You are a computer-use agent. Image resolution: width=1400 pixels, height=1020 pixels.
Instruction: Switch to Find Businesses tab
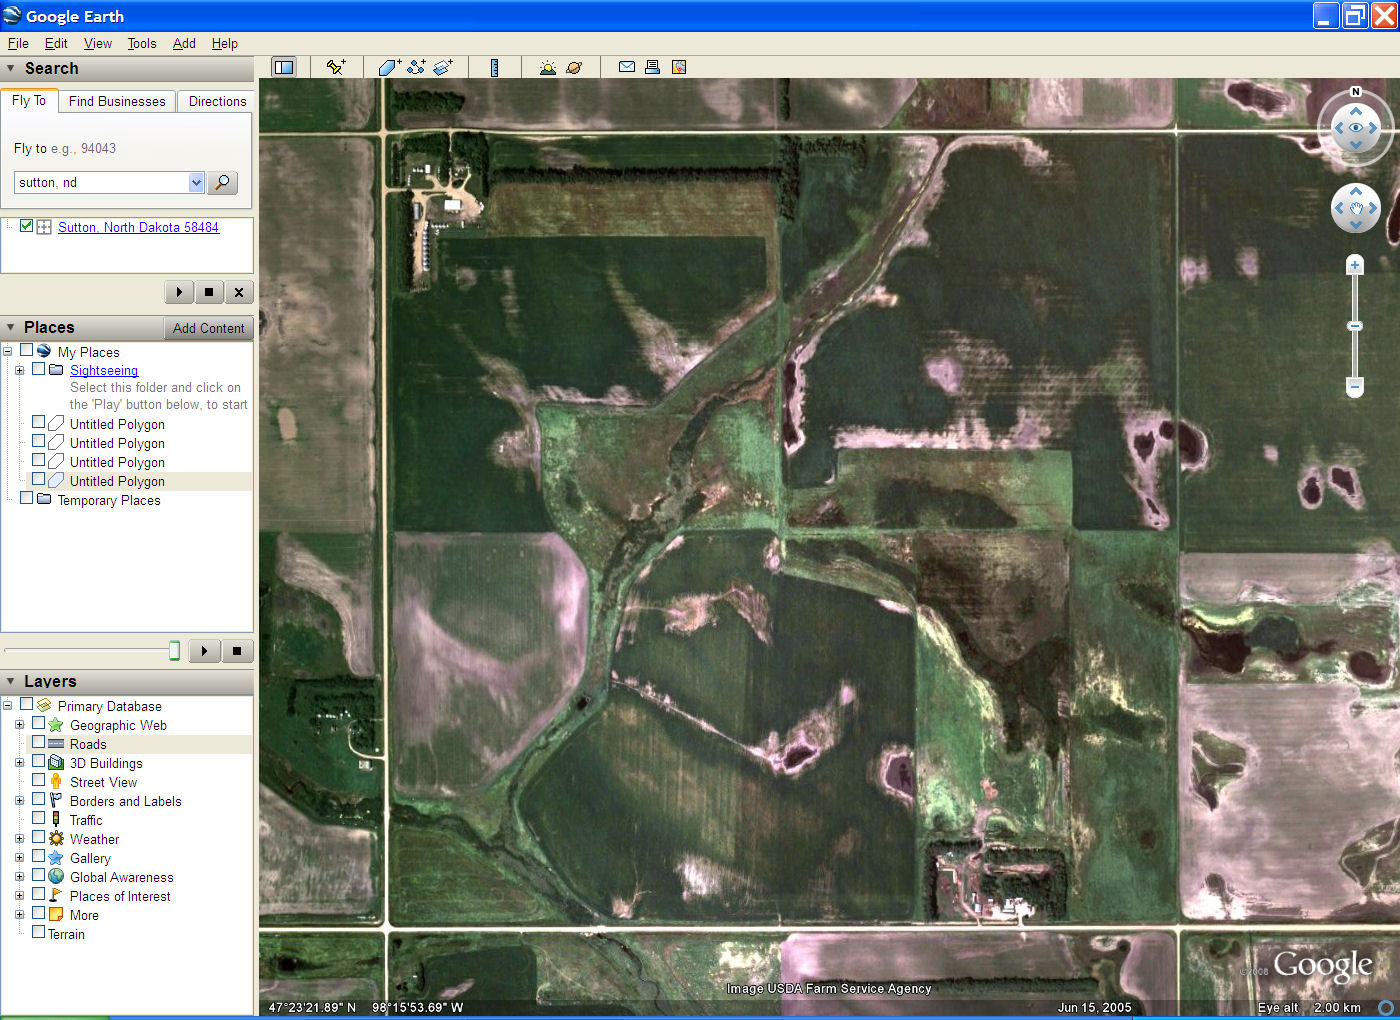point(117,101)
